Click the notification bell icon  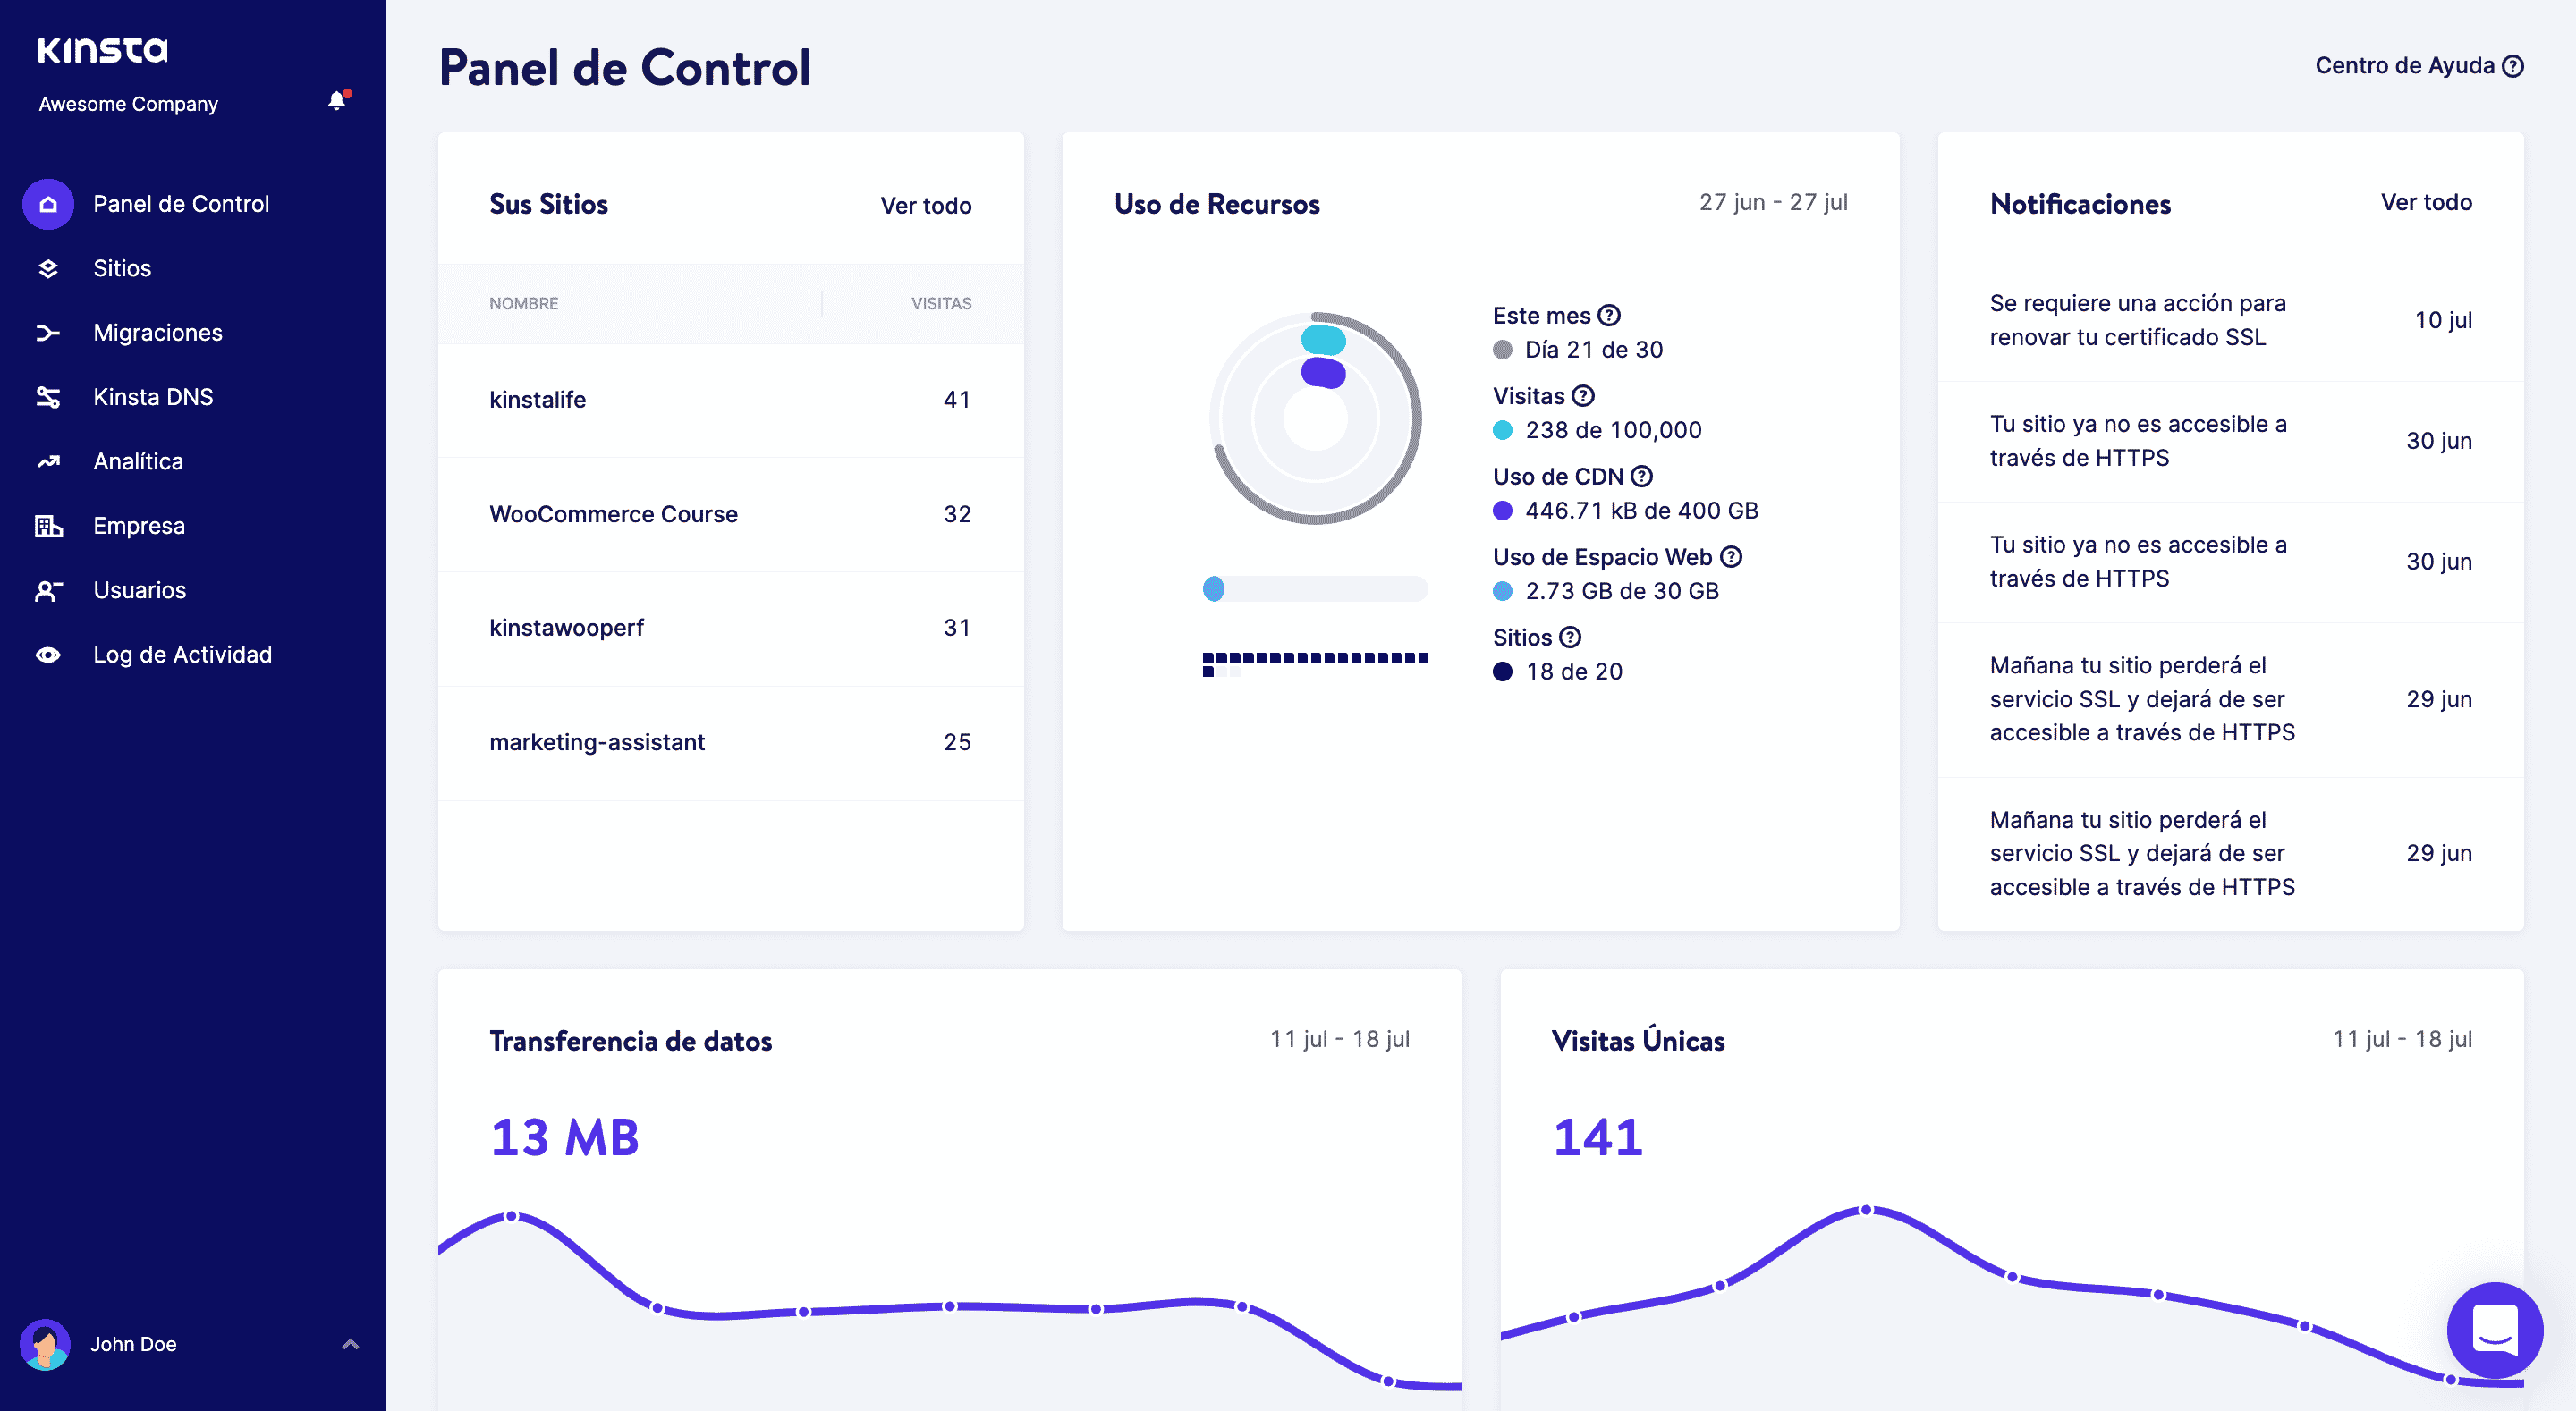(337, 101)
